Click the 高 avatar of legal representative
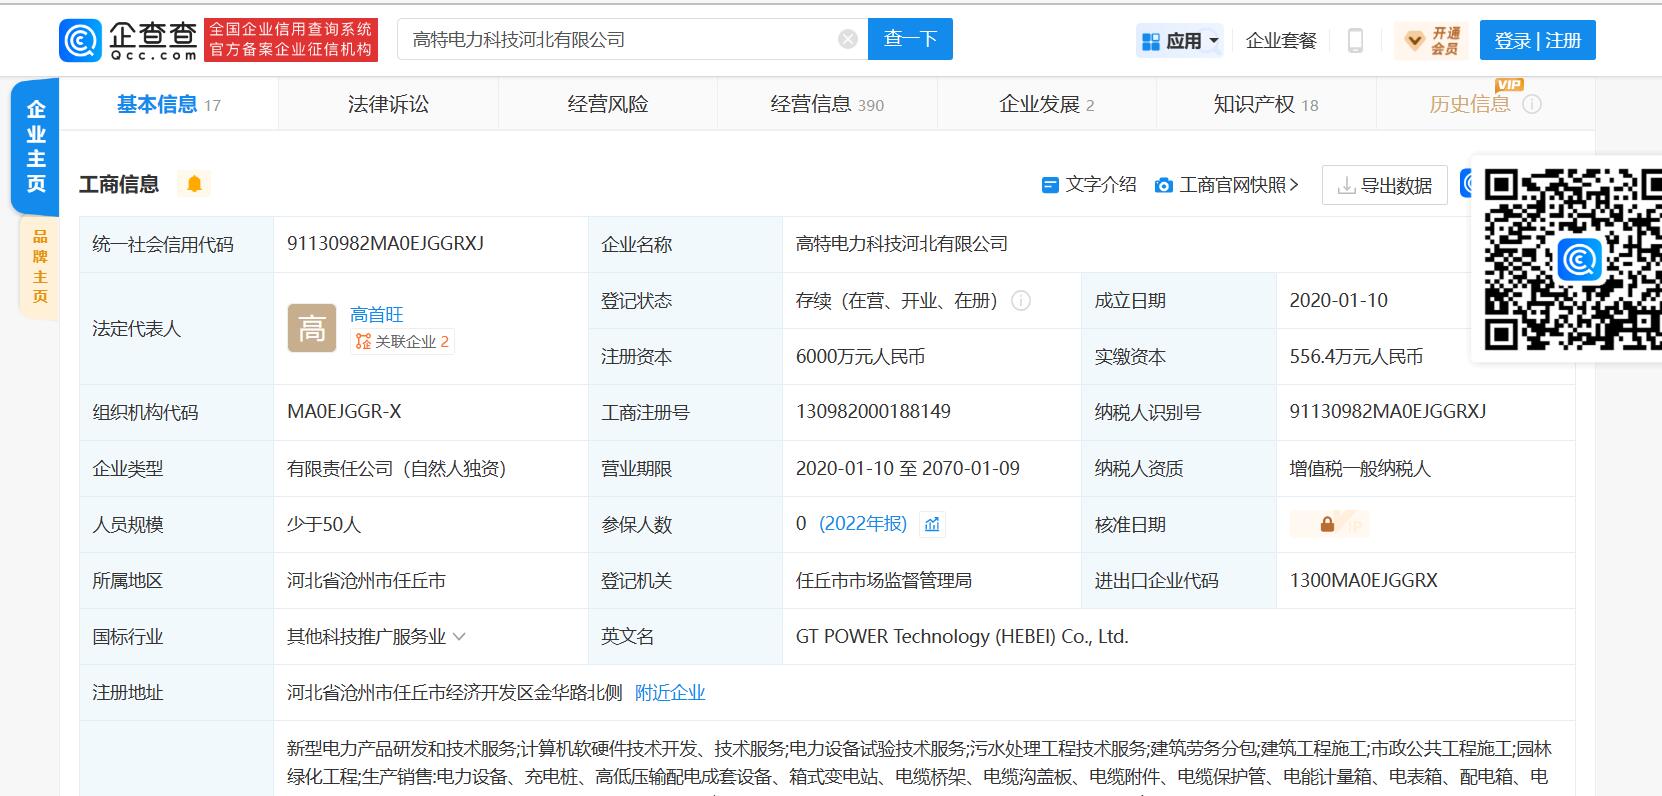The image size is (1662, 796). point(312,328)
